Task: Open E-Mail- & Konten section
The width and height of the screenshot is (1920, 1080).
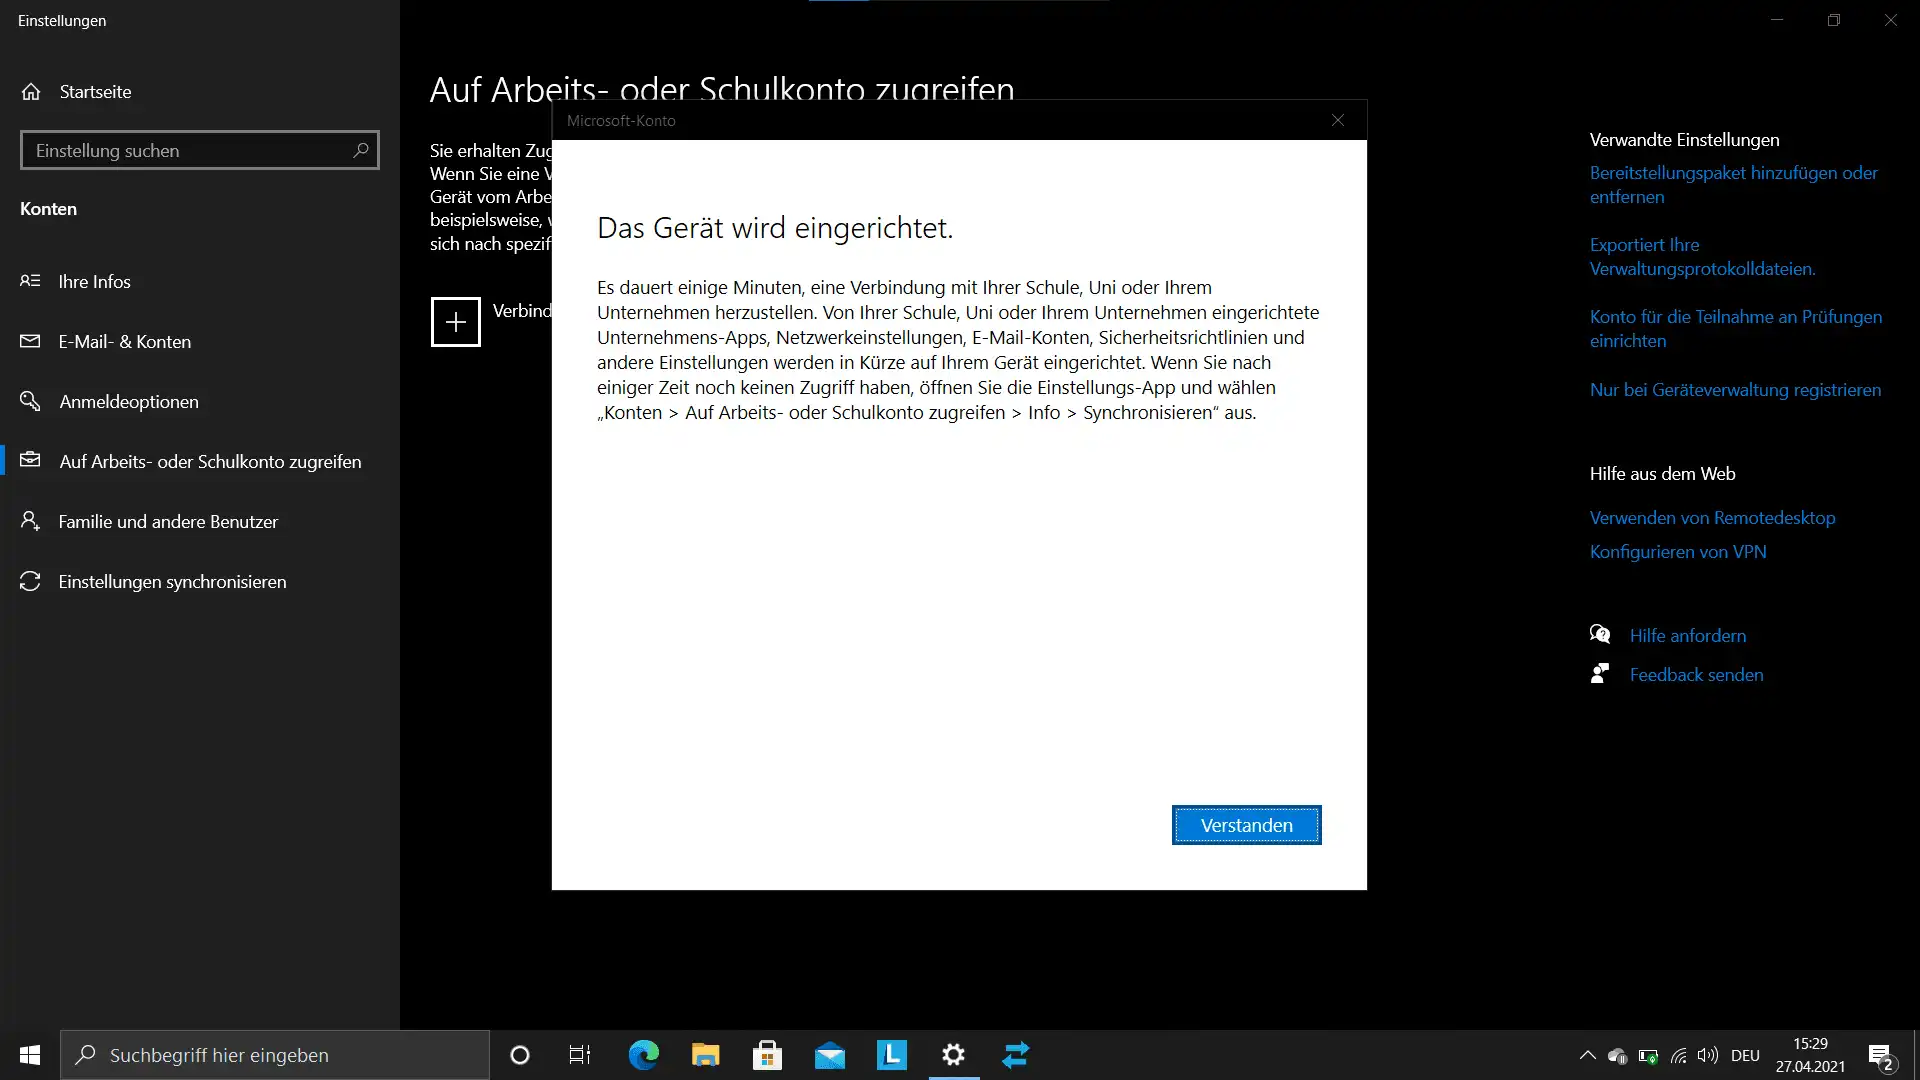Action: tap(200, 341)
